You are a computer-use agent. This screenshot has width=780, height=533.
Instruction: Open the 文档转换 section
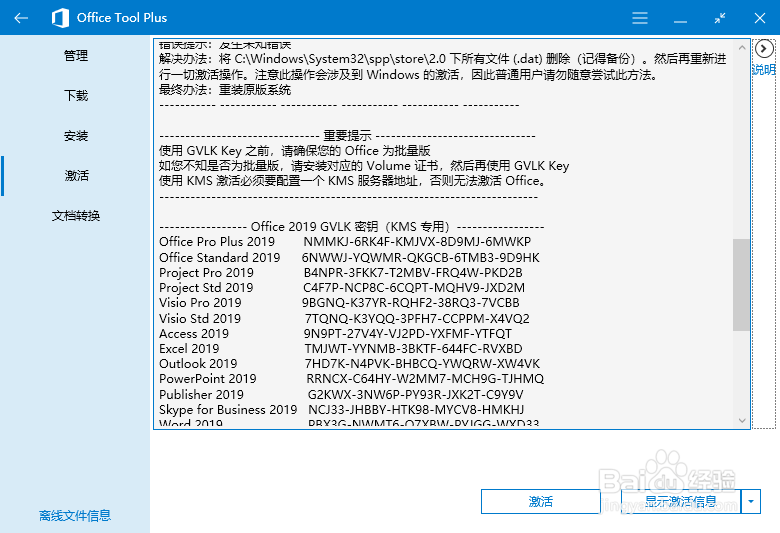tap(76, 215)
